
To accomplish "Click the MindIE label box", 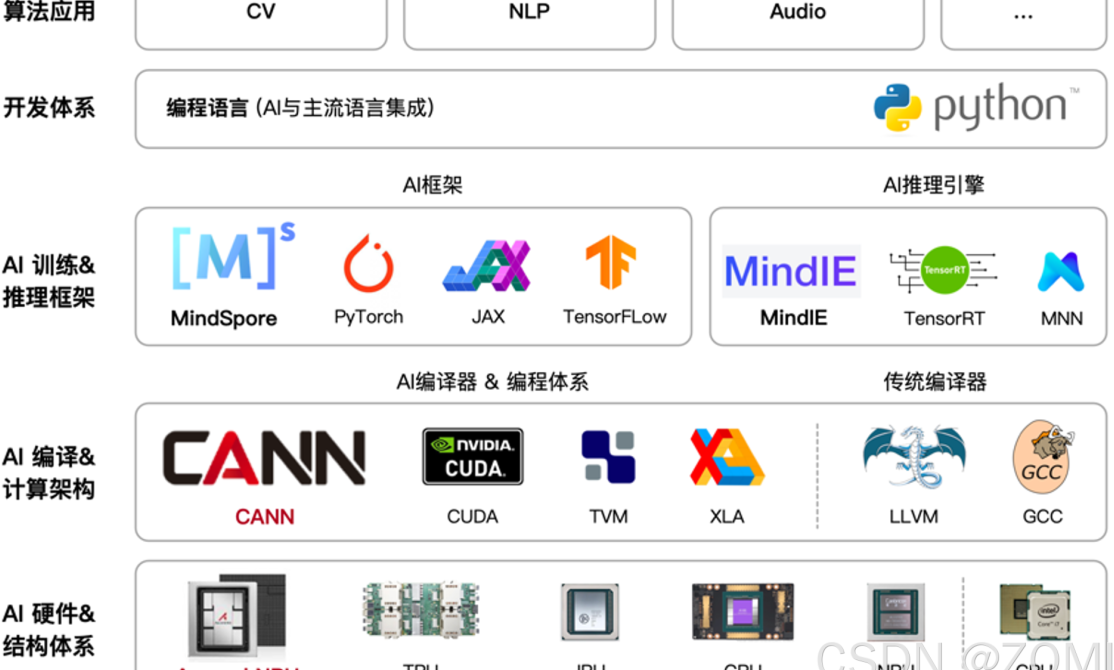I will 790,271.
